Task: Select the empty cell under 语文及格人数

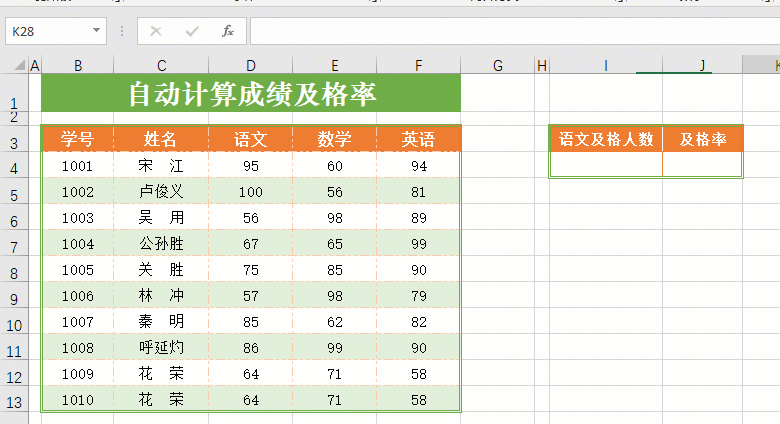Action: (x=606, y=165)
